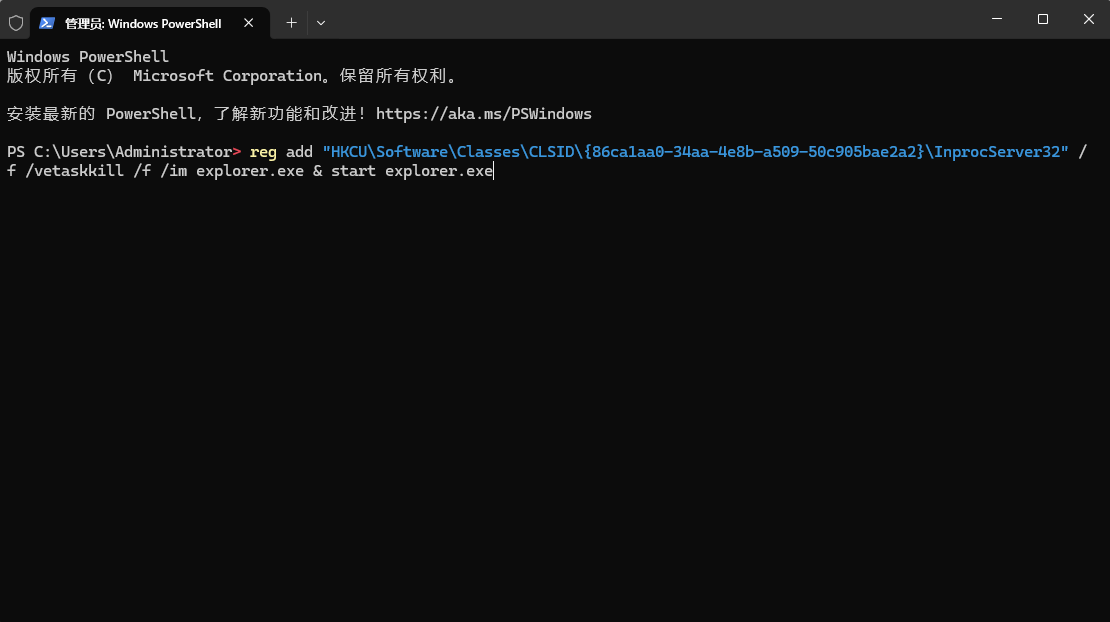Click the 'Windows PowerShell' banner line

point(88,57)
